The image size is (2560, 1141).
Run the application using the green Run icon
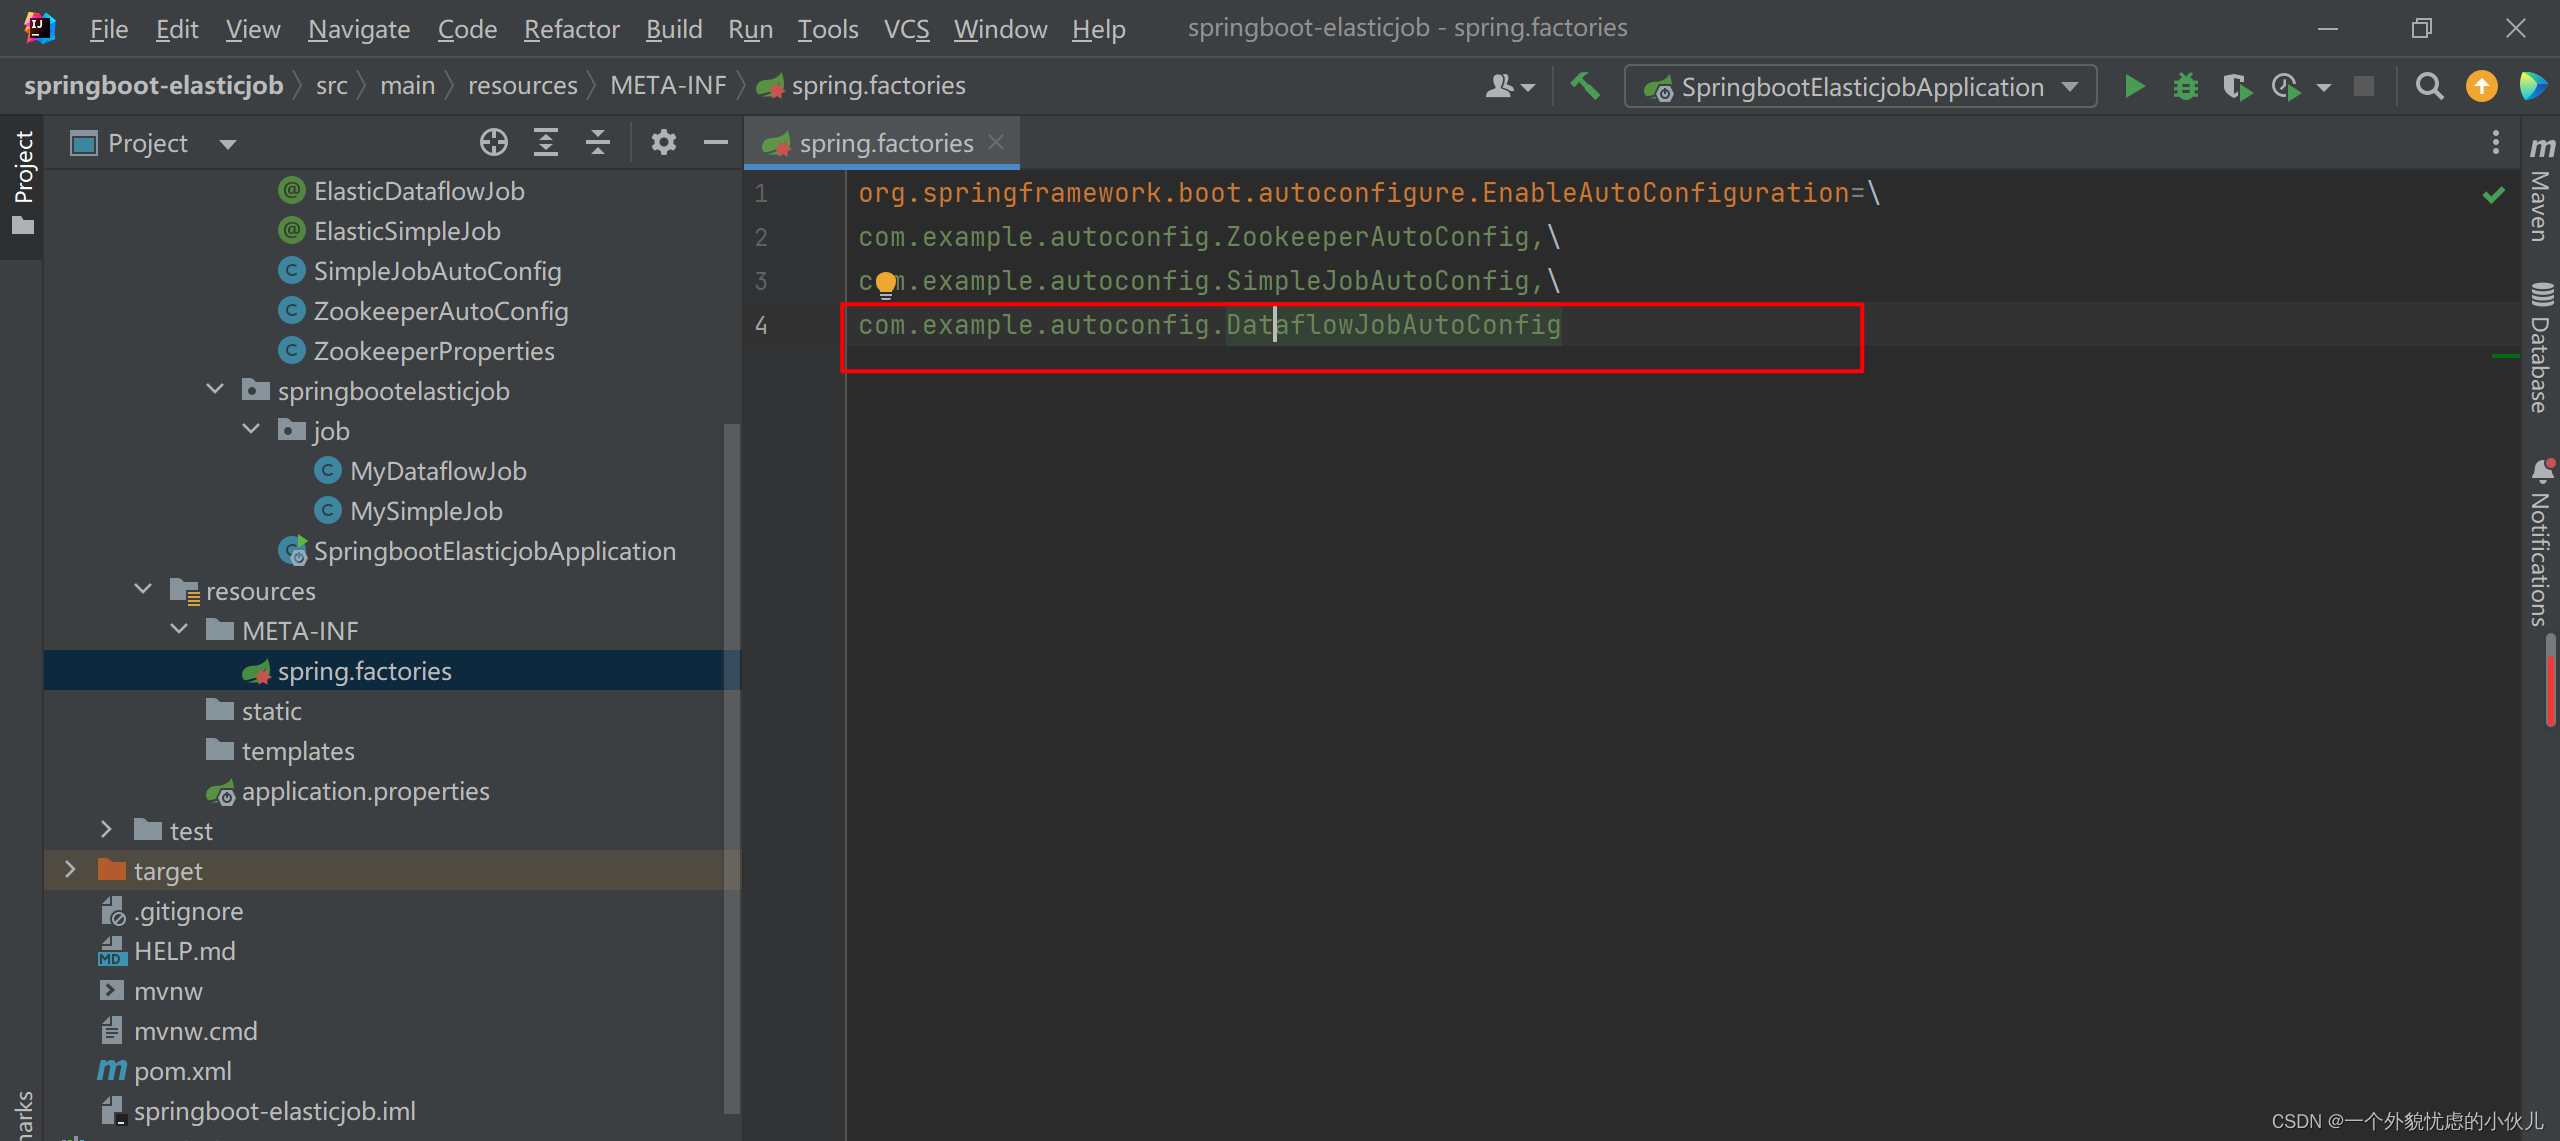2134,86
